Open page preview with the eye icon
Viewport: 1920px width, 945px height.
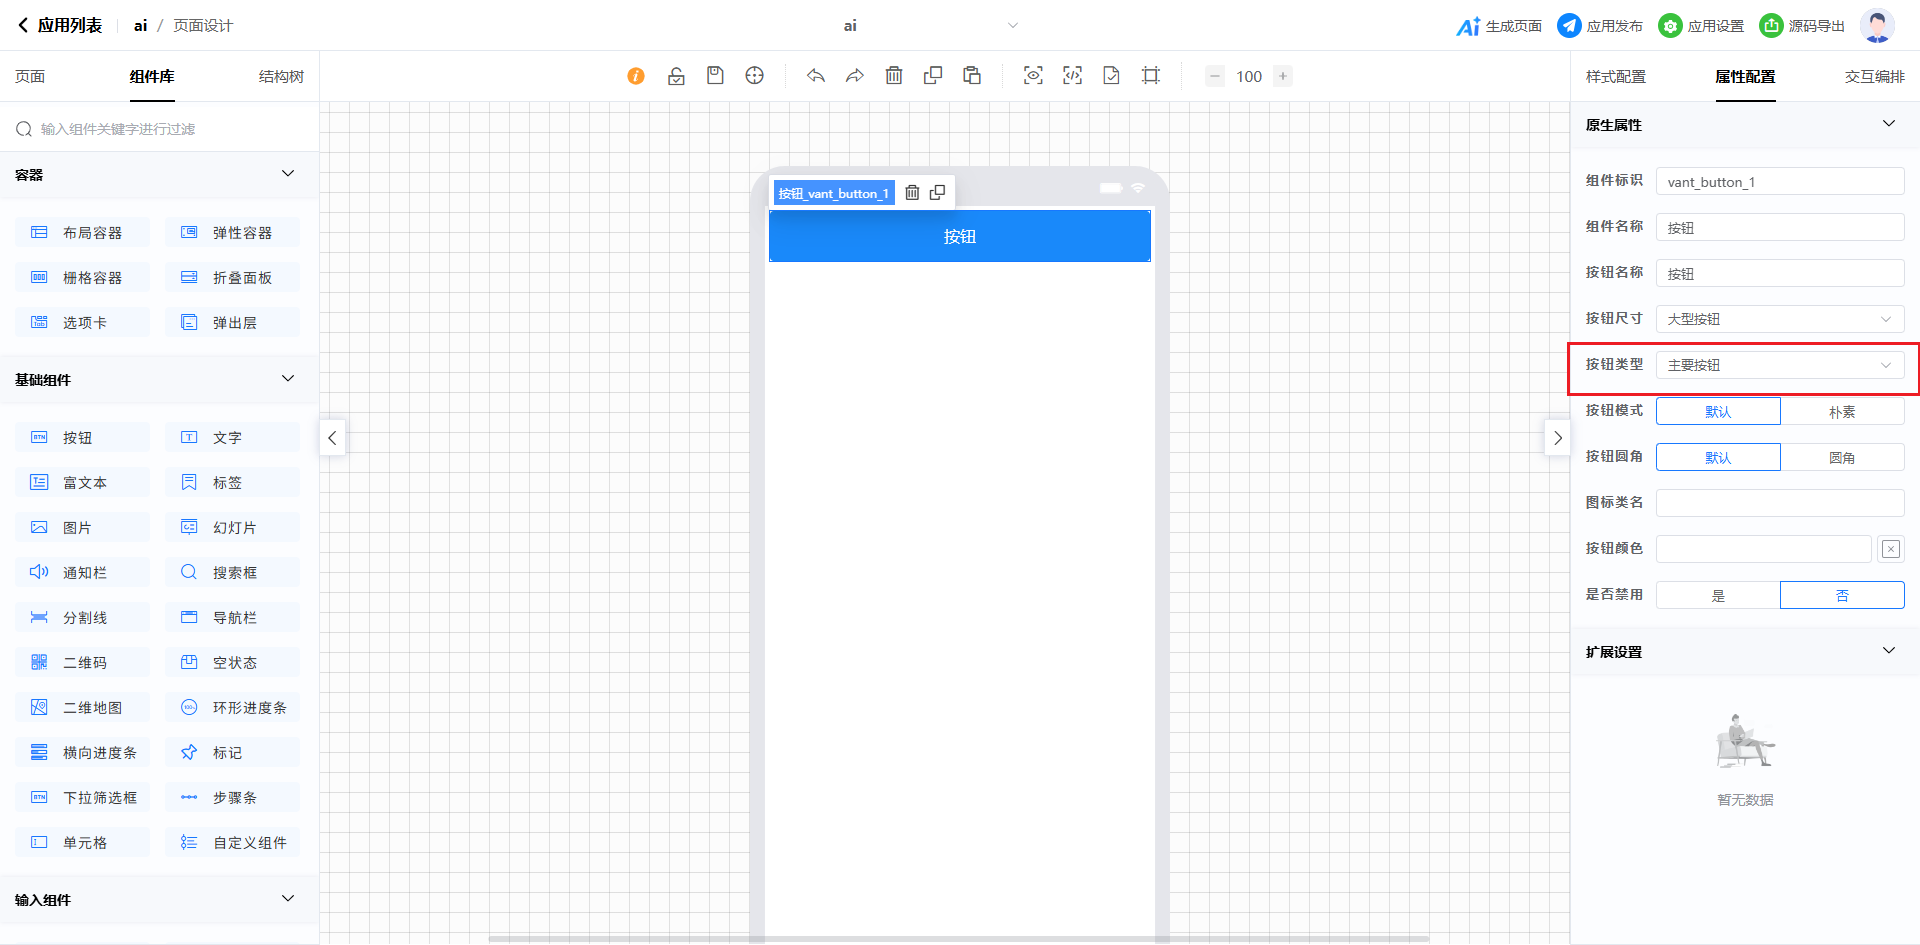pyautogui.click(x=1033, y=76)
